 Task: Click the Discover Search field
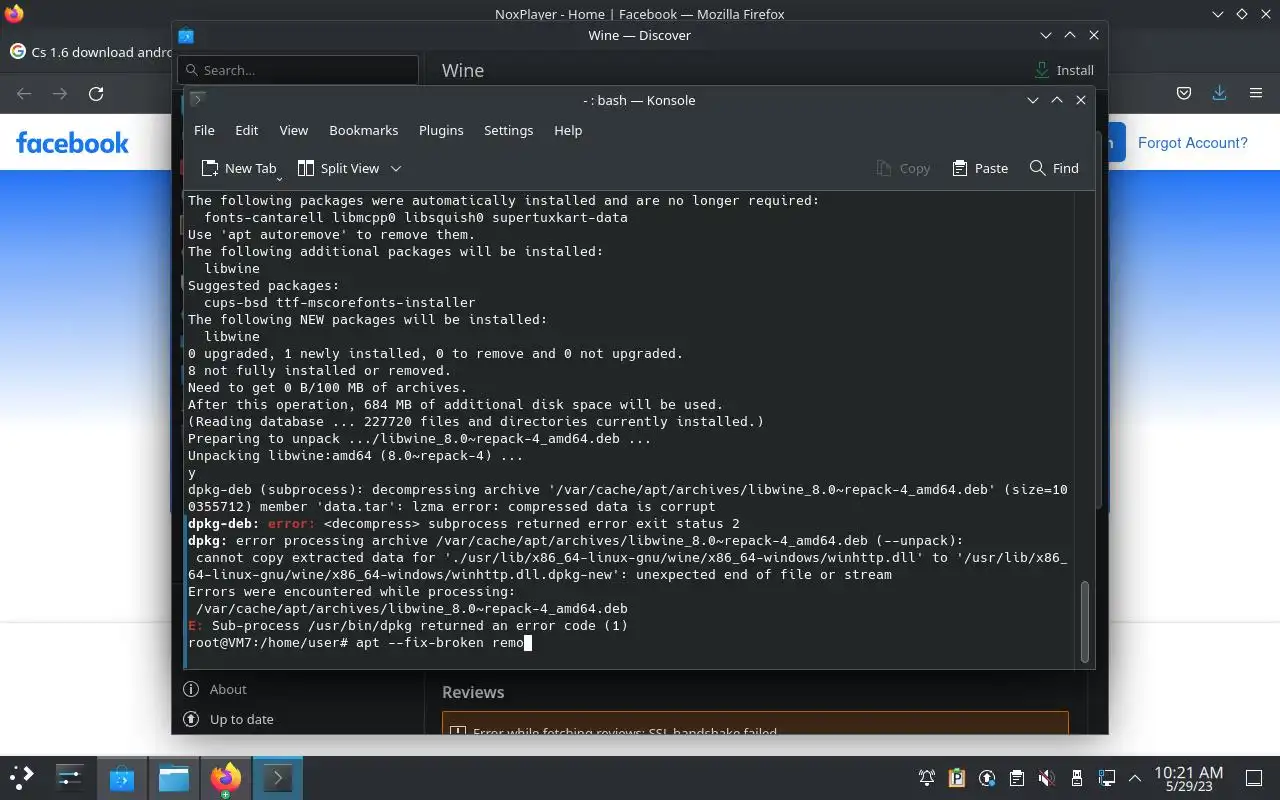point(298,70)
